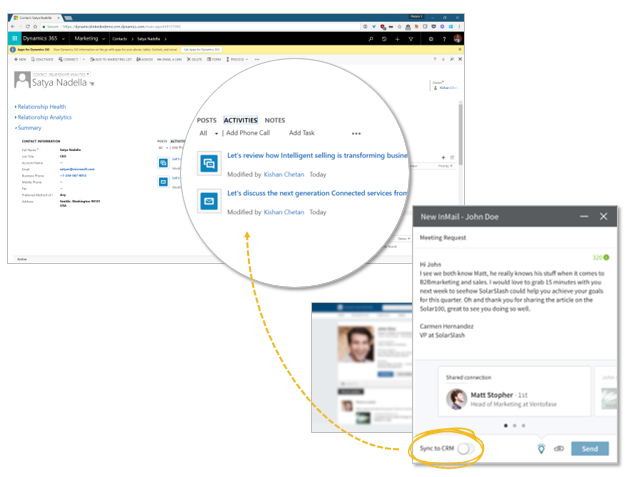The height and width of the screenshot is (477, 631).
Task: Click the browser address bar
Action: tap(201, 27)
